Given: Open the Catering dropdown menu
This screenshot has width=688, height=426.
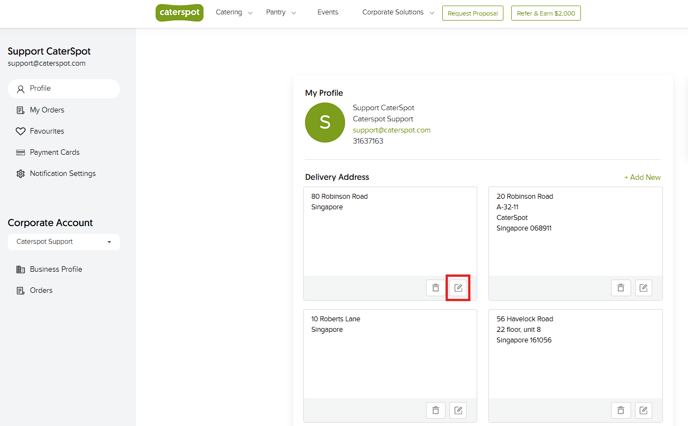Looking at the screenshot, I should (234, 12).
